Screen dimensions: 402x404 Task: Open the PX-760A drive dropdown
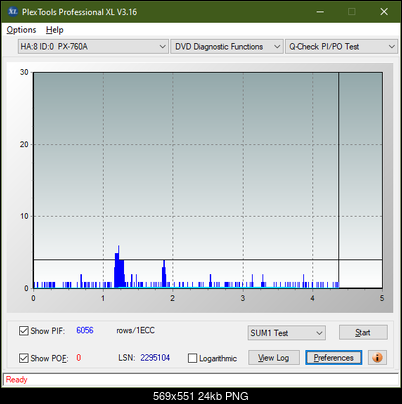93,47
